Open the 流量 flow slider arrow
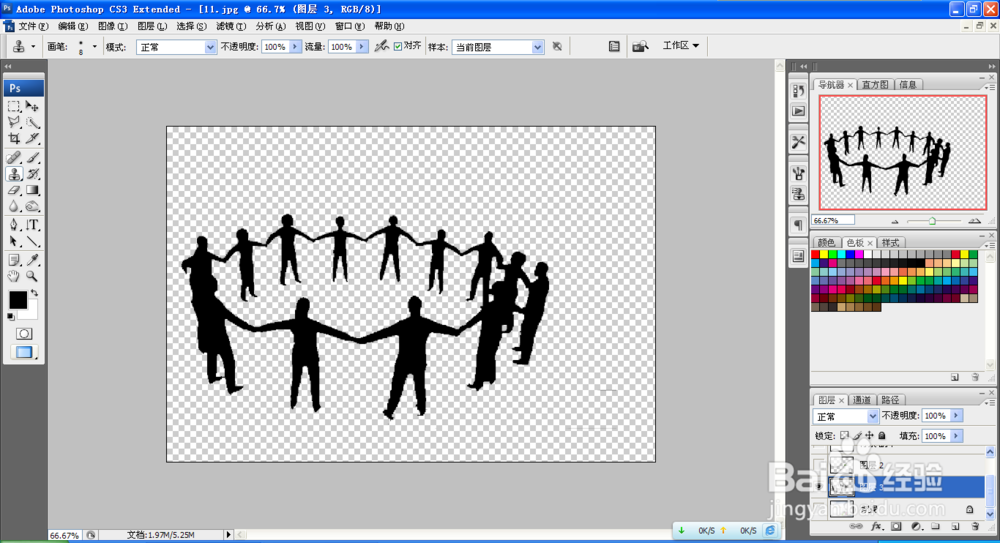Image resolution: width=1000 pixels, height=543 pixels. pyautogui.click(x=362, y=47)
